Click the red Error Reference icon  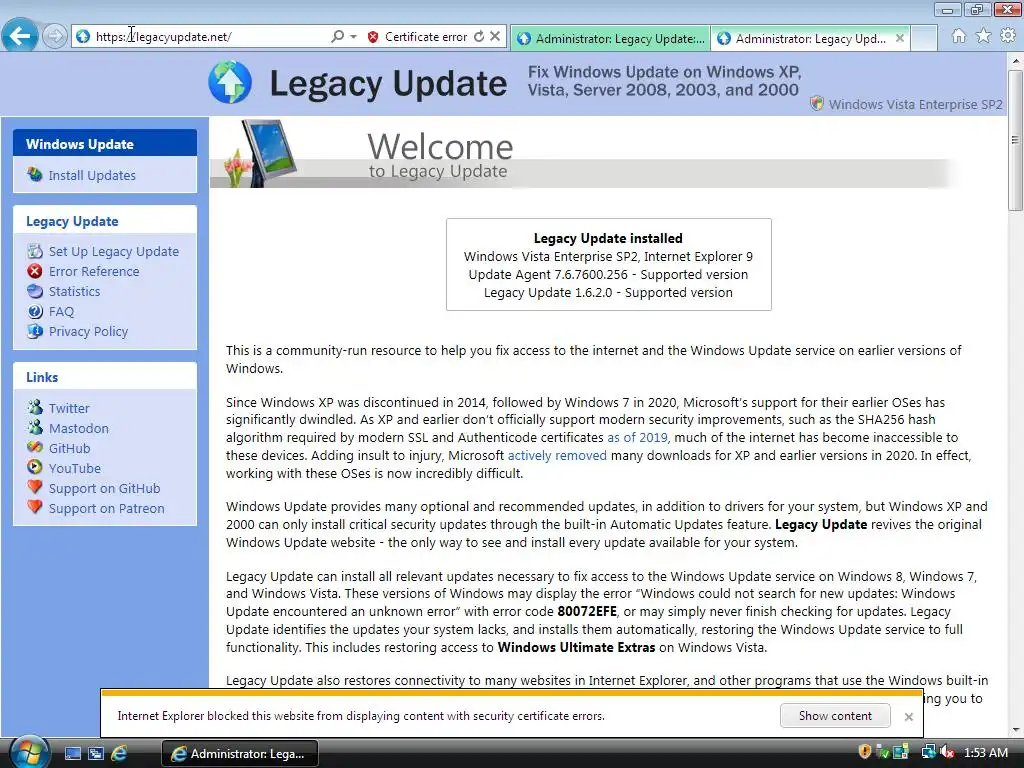coord(35,271)
